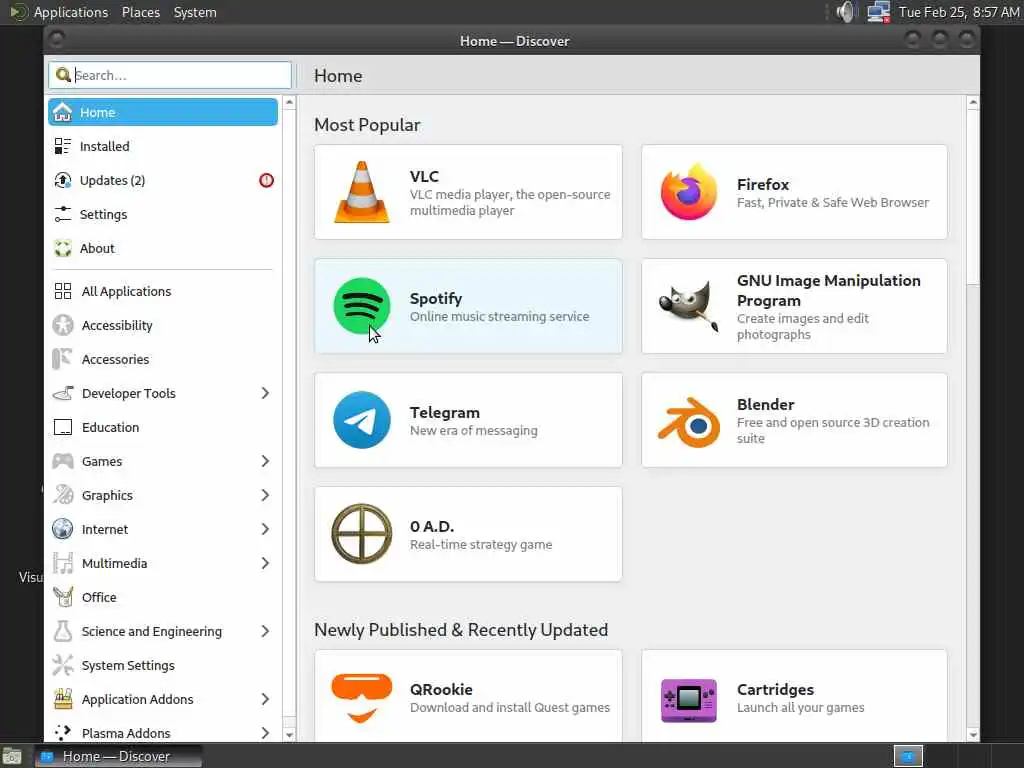Screen dimensions: 1024x768
Task: Expand the Developer Tools chevron
Action: coord(265,393)
